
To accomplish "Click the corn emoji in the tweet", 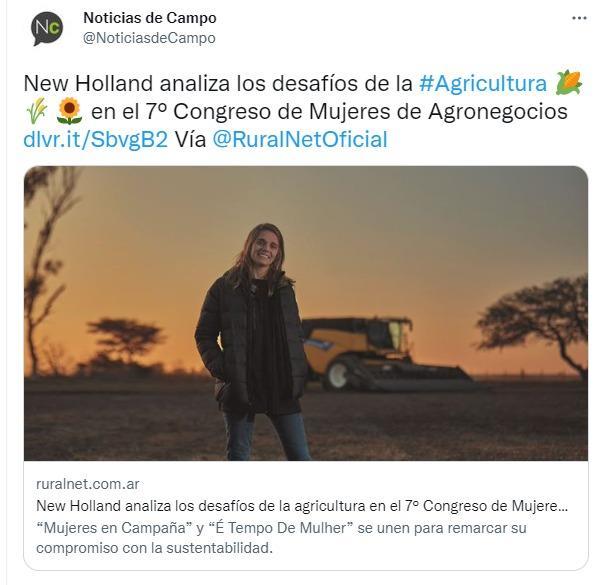I will 569,82.
